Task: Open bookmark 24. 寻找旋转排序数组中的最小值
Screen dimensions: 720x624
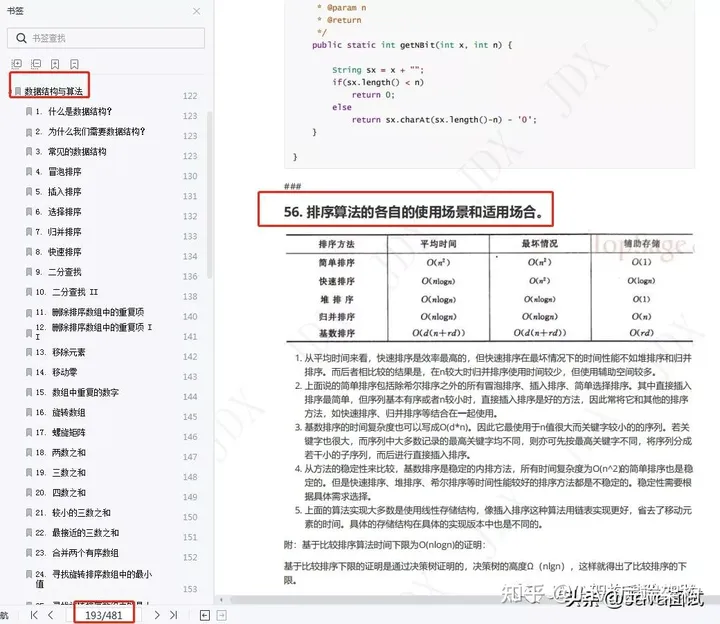Action: point(94,579)
